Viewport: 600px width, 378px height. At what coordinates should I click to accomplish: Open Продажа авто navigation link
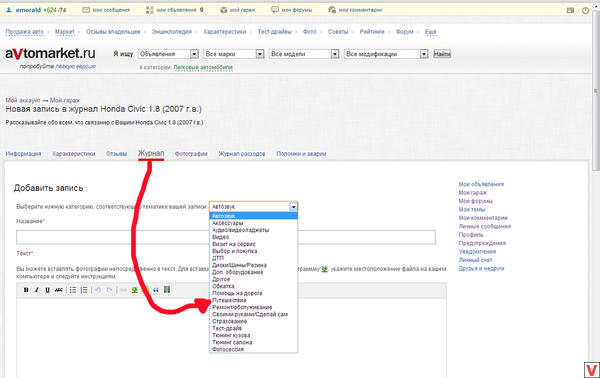(24, 32)
